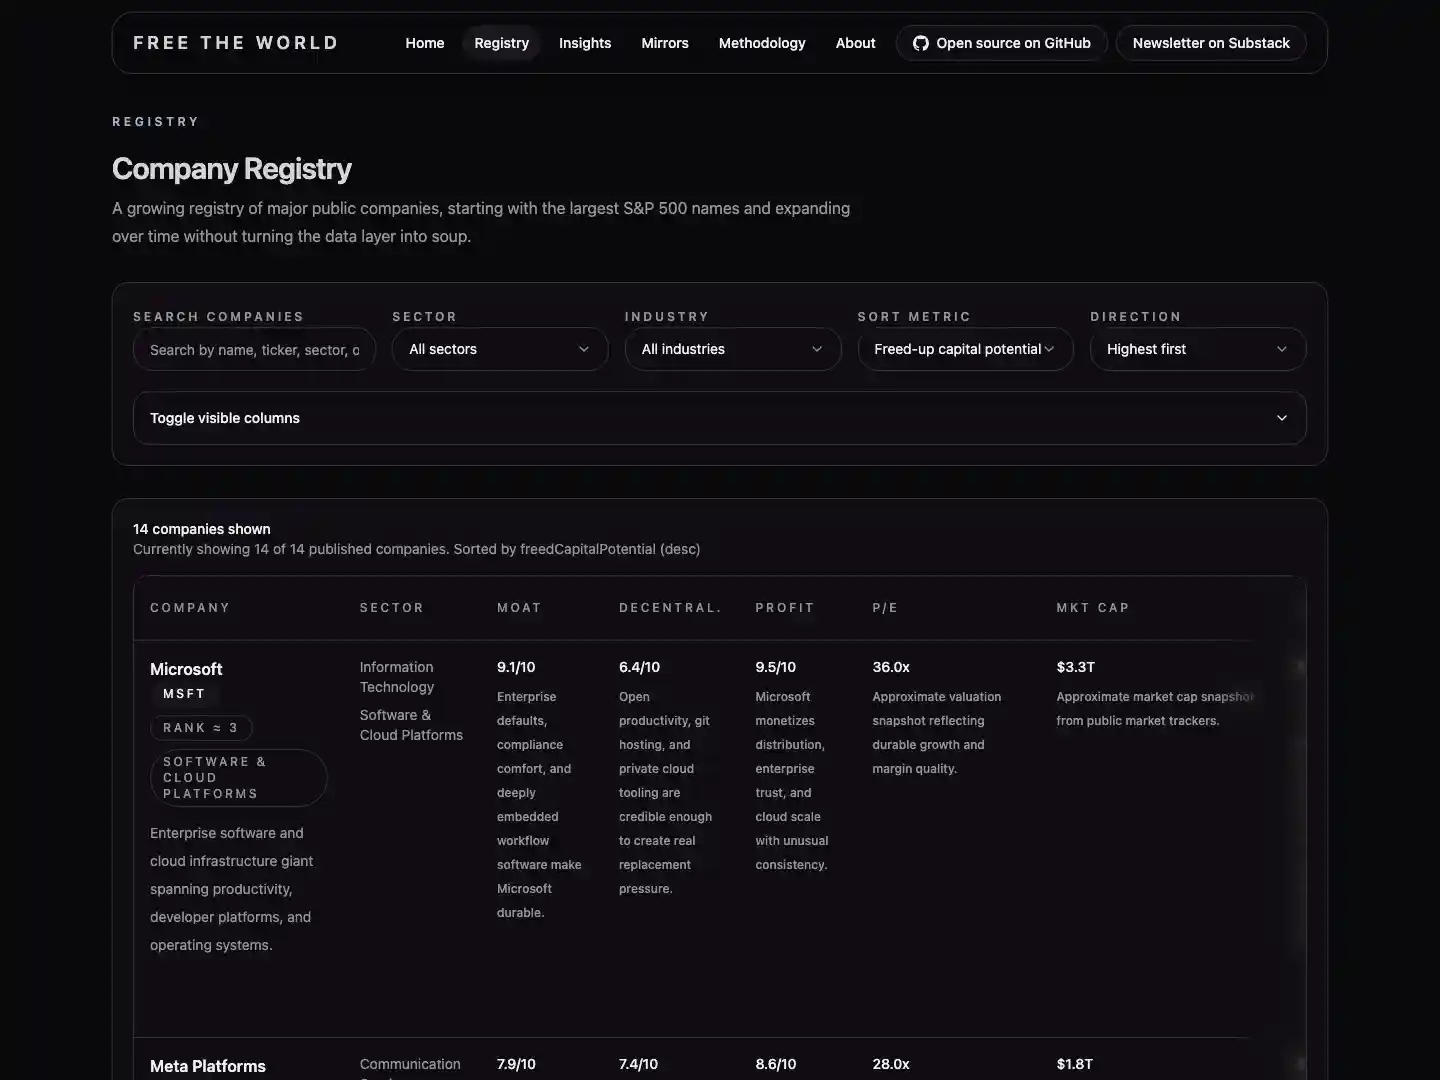
Task: Select the Registry nav tab
Action: (x=501, y=43)
